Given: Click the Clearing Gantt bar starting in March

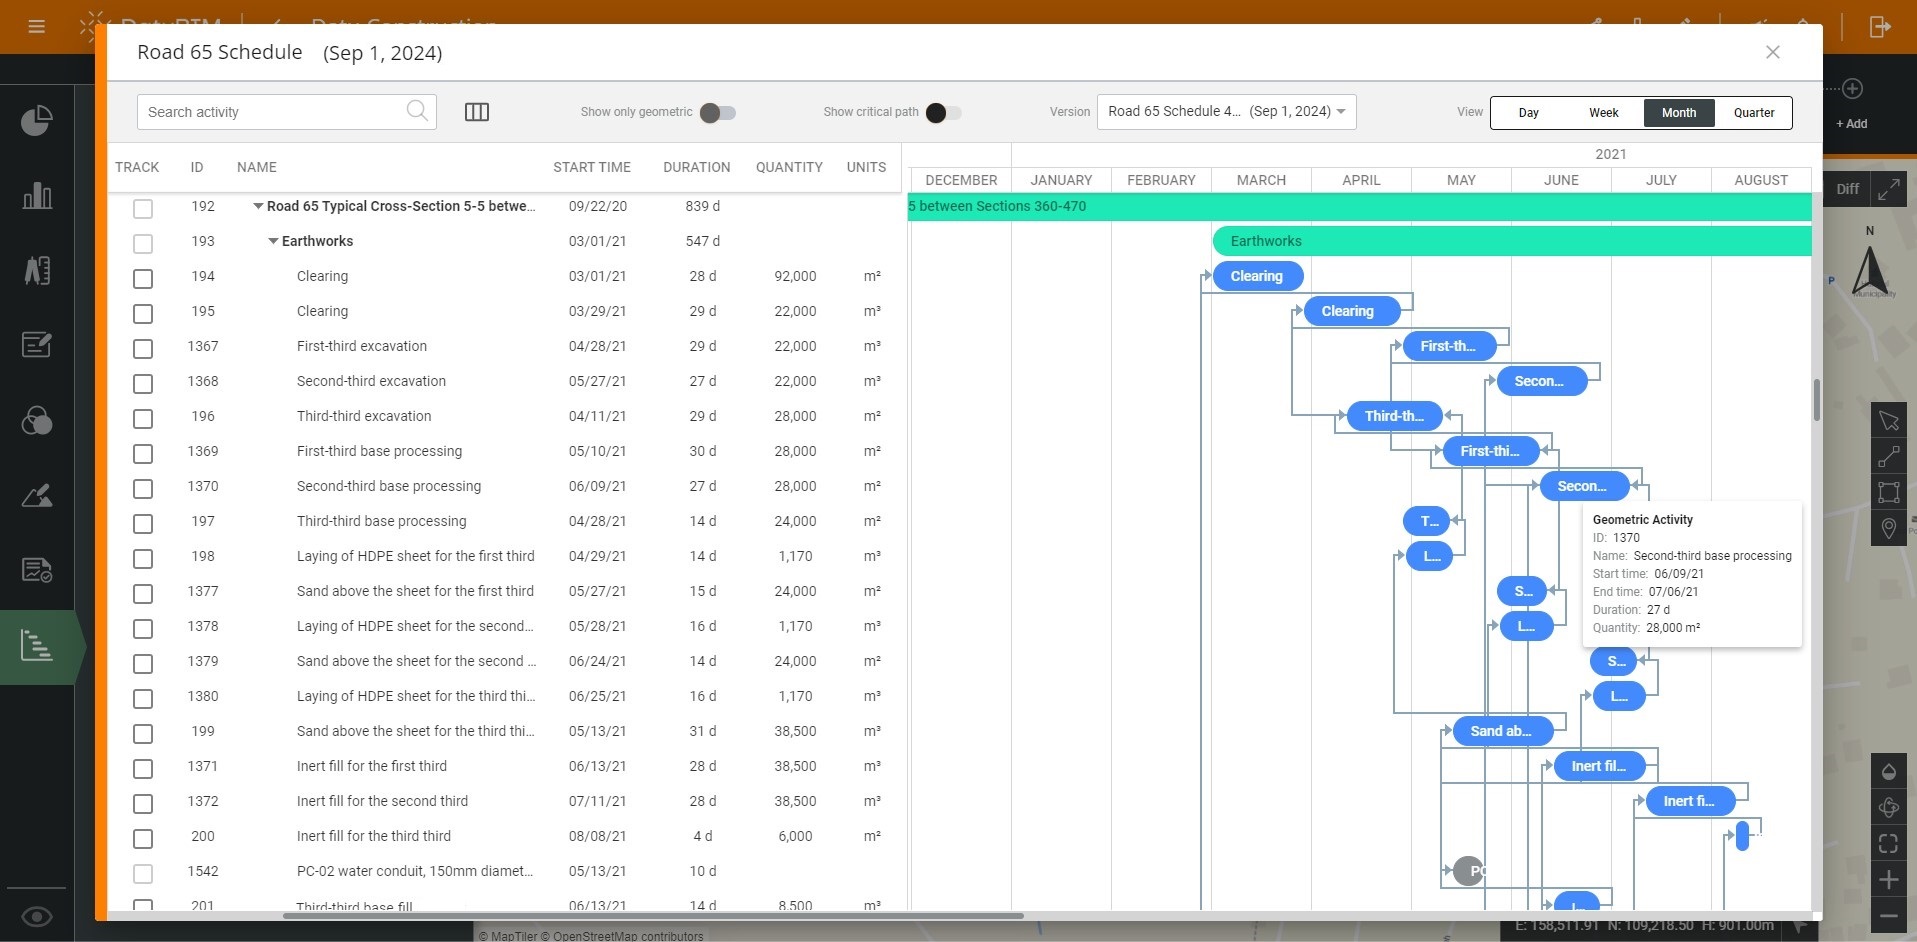Looking at the screenshot, I should point(1258,276).
